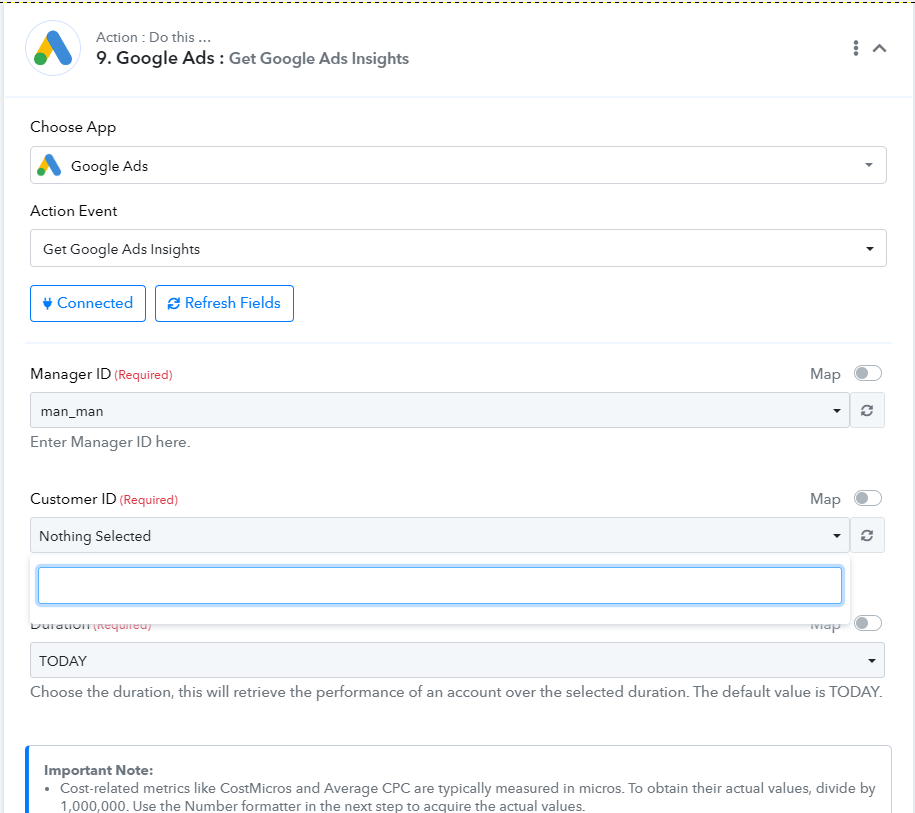Open the Manager ID dropdown showing man_man
The image size is (915, 813).
pos(439,410)
